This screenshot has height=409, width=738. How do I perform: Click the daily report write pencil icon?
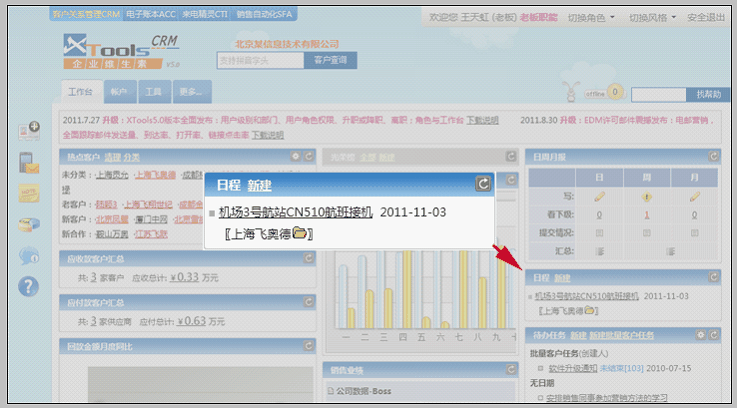tap(599, 196)
